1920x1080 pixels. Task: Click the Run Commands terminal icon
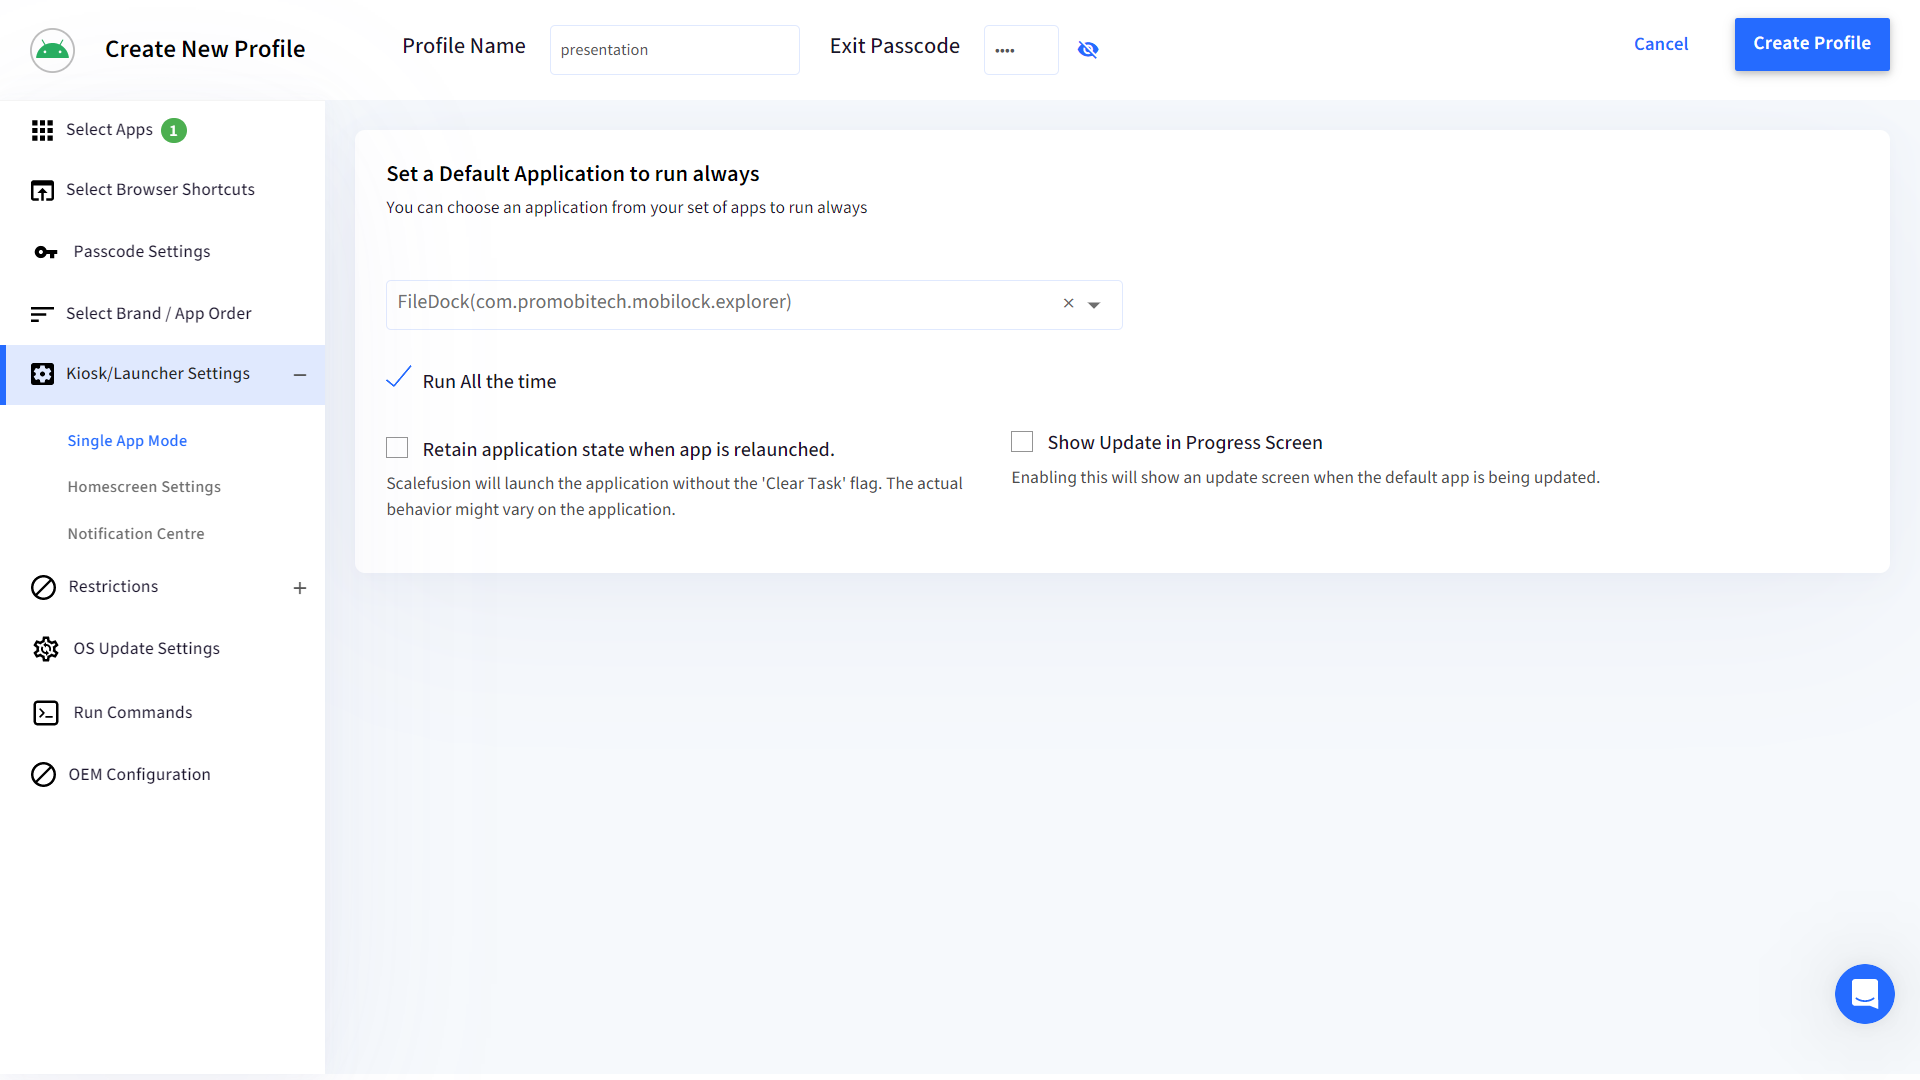[x=46, y=713]
